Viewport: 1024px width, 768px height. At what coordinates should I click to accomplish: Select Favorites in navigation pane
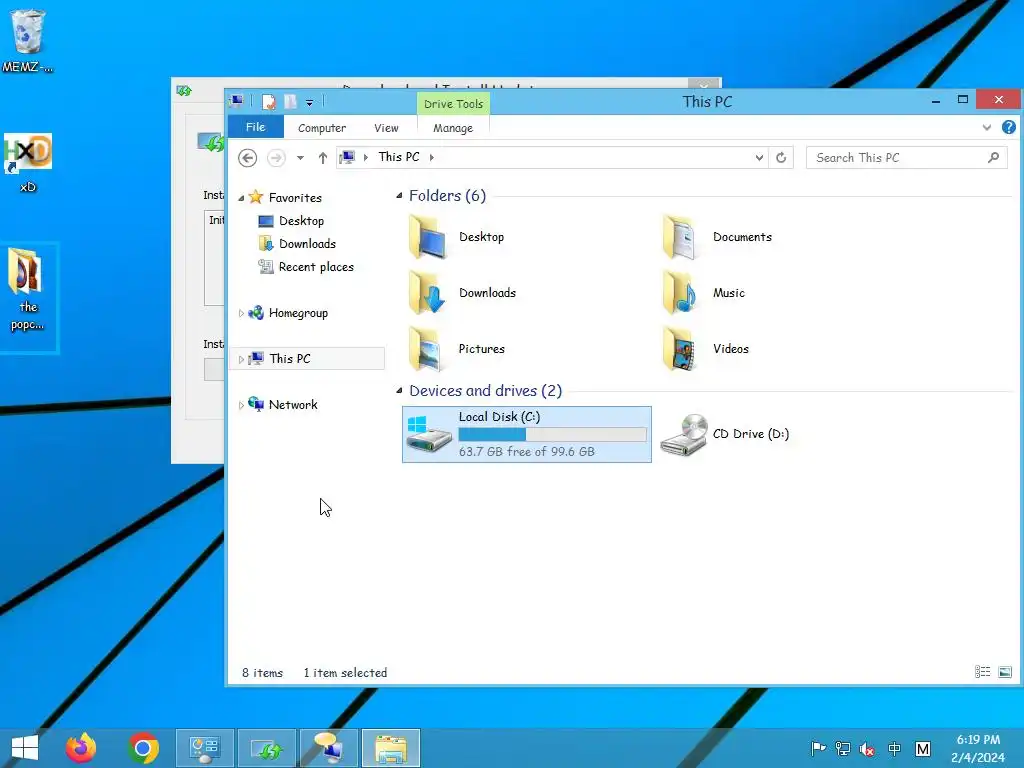coord(295,197)
